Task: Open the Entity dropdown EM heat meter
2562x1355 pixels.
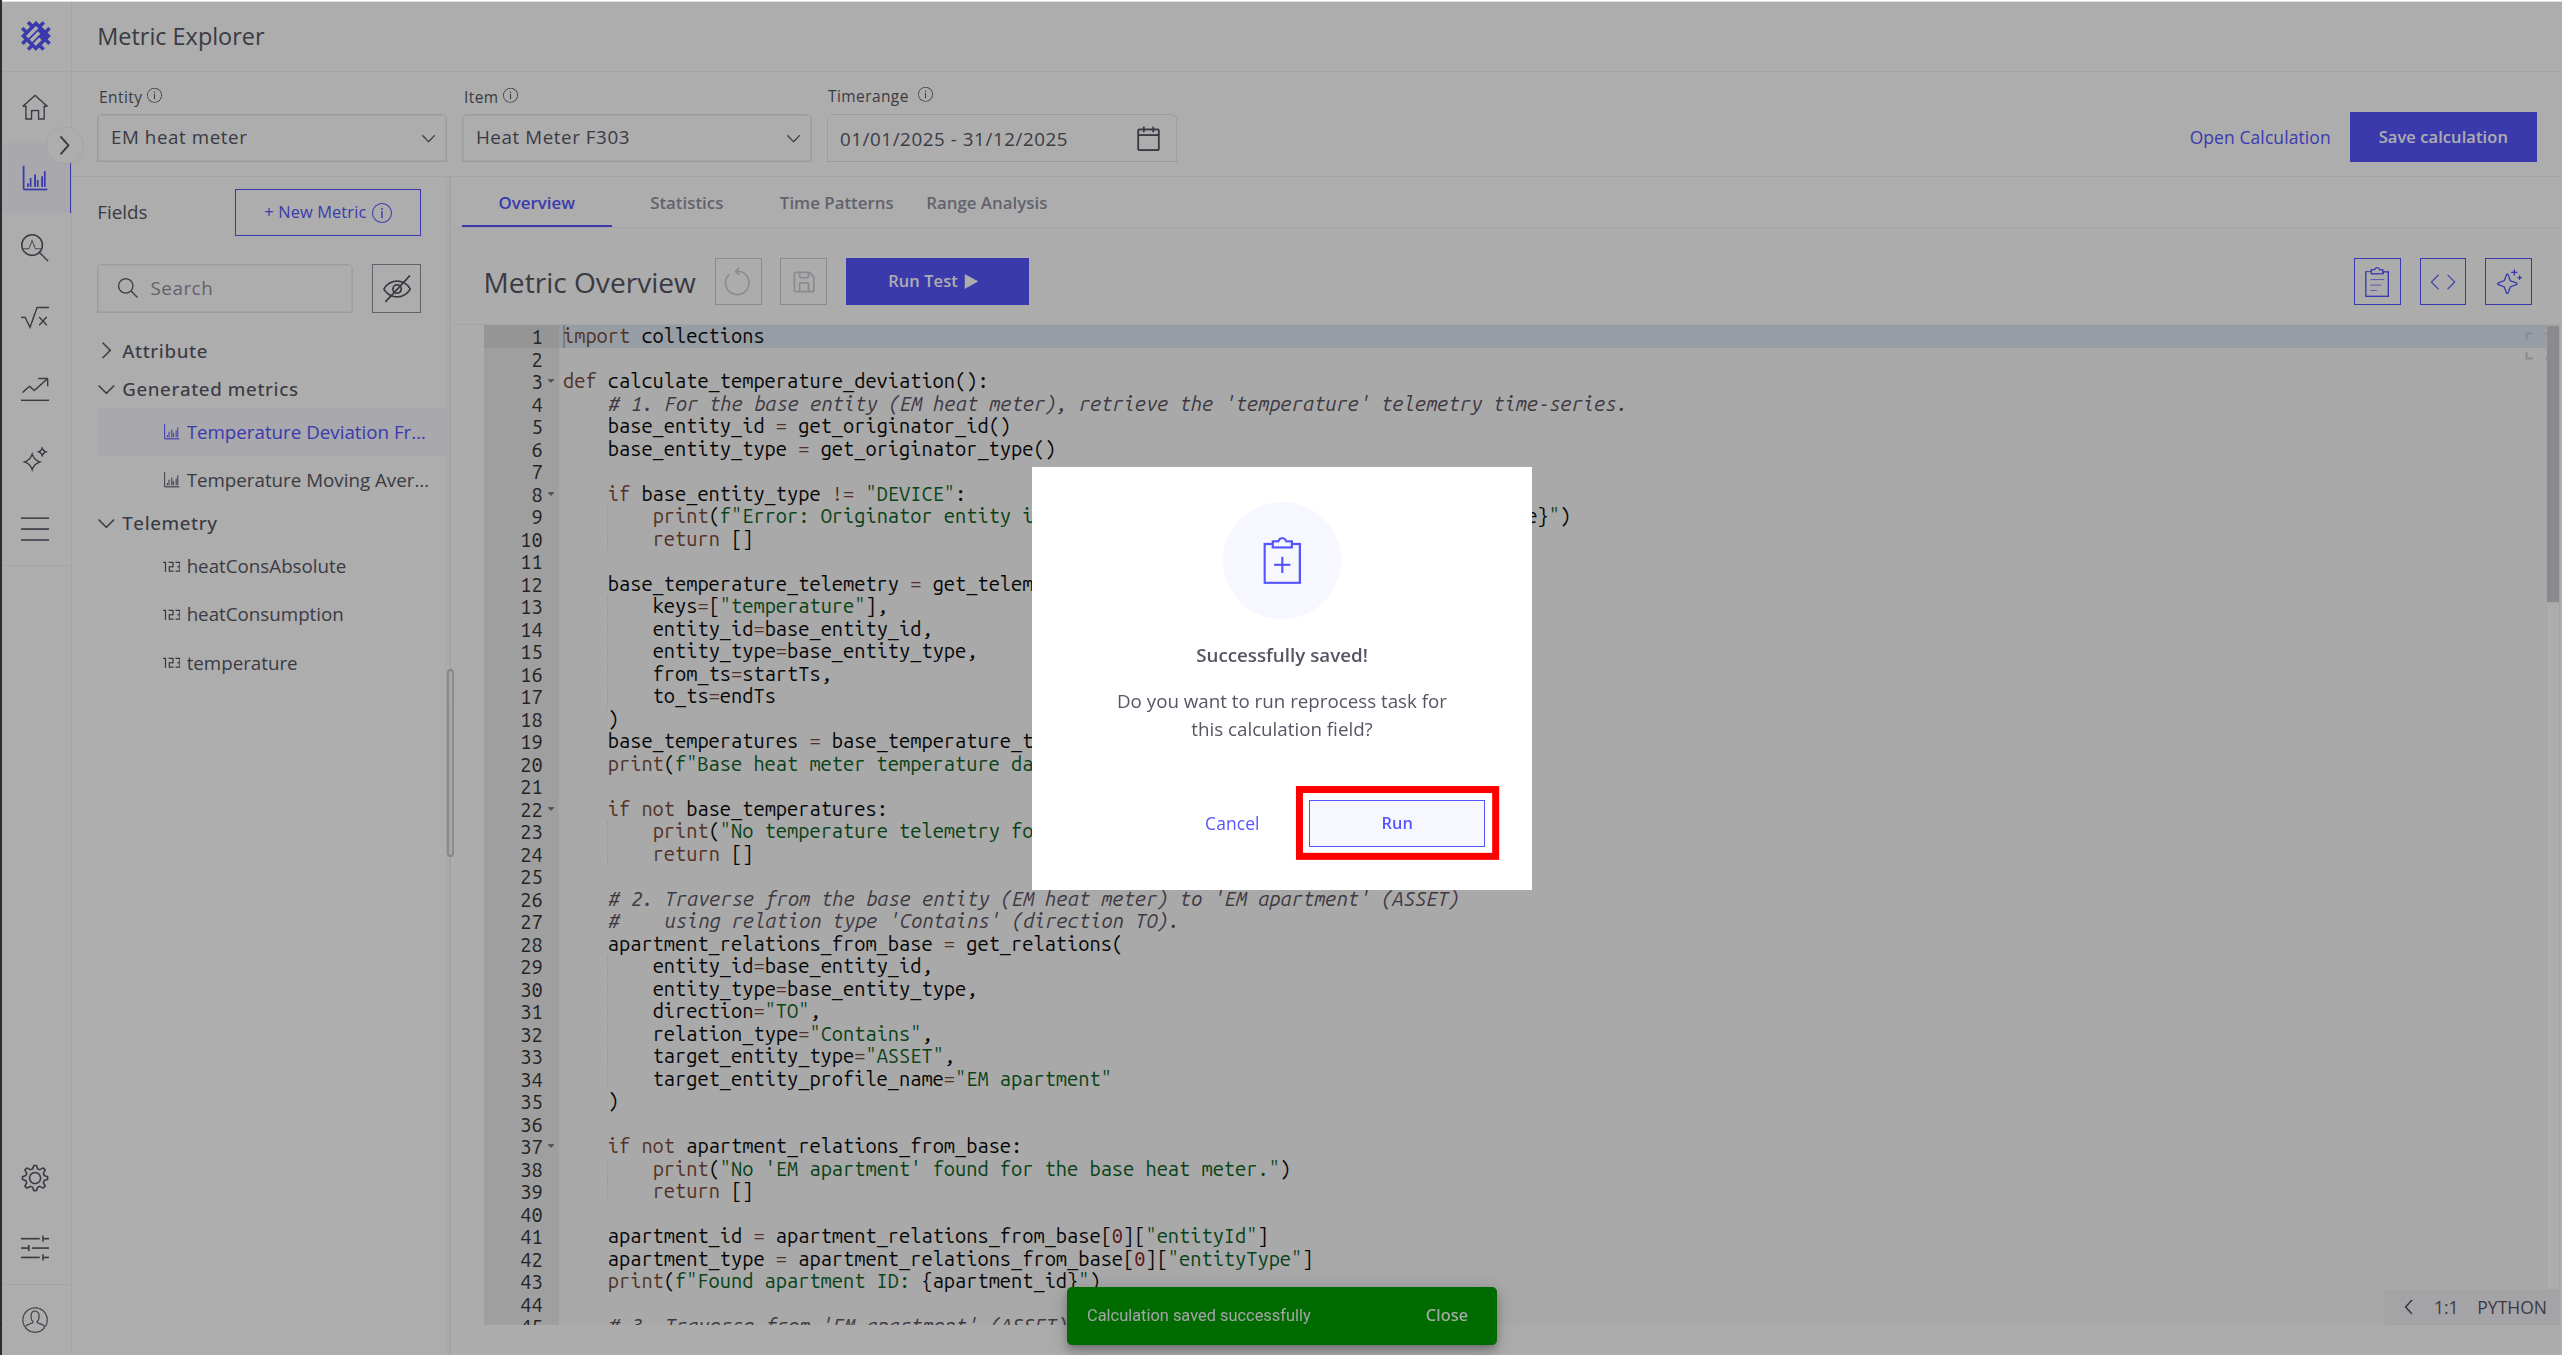Action: click(271, 138)
